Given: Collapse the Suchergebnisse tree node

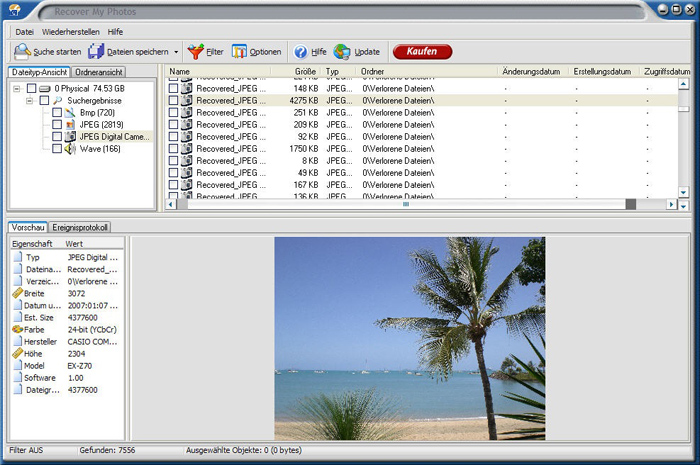Looking at the screenshot, I should (31, 101).
